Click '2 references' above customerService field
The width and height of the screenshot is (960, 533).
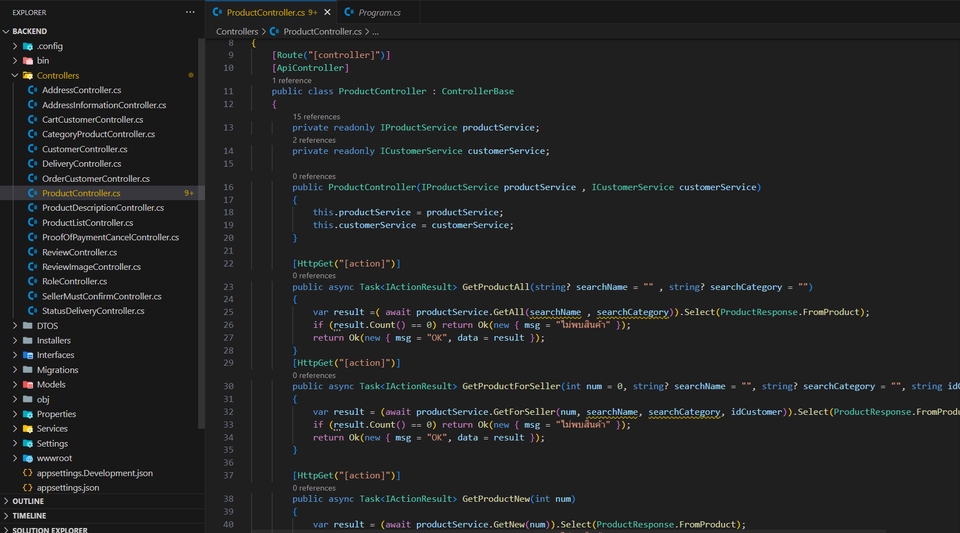pyautogui.click(x=314, y=140)
